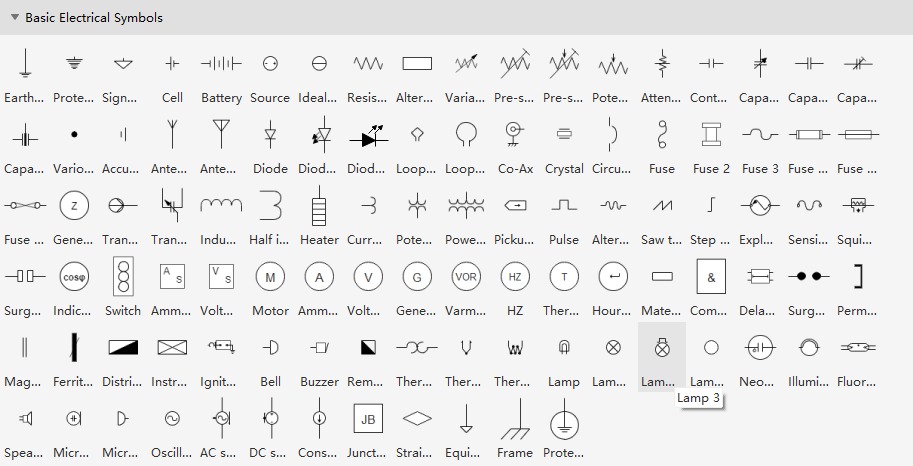
Task: Pick the Equipotential symbol
Action: pos(466,418)
